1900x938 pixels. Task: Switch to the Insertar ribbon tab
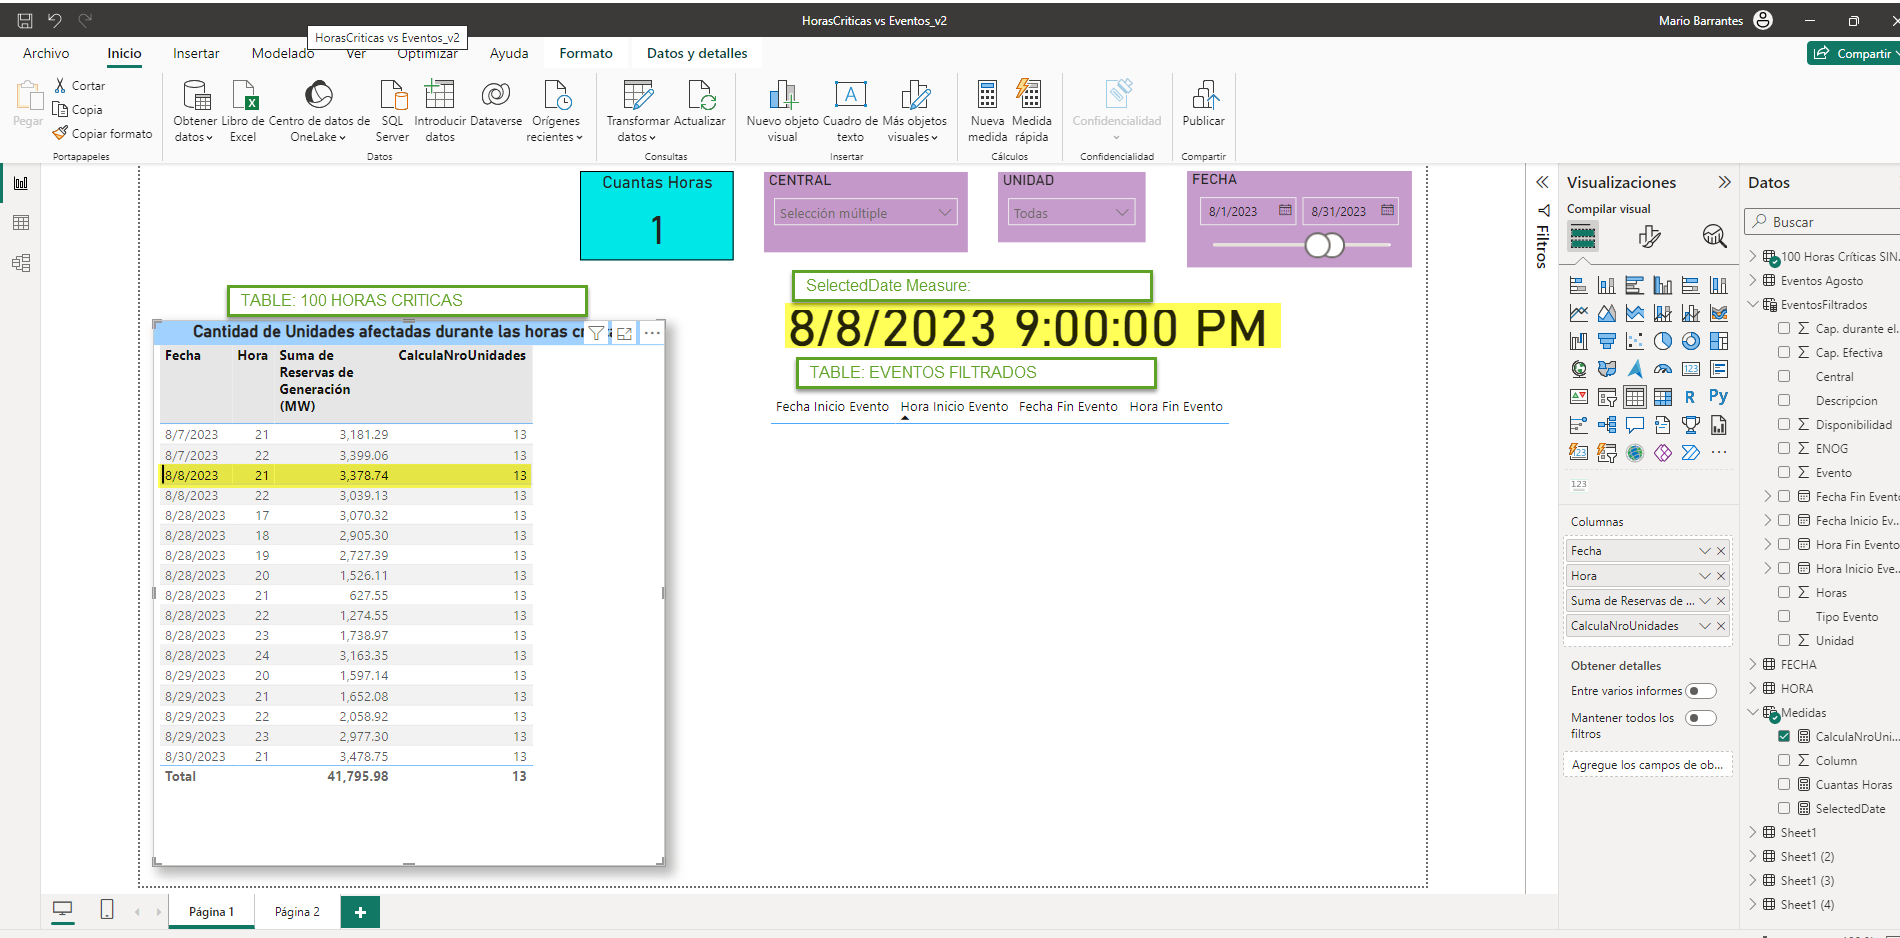coord(196,53)
